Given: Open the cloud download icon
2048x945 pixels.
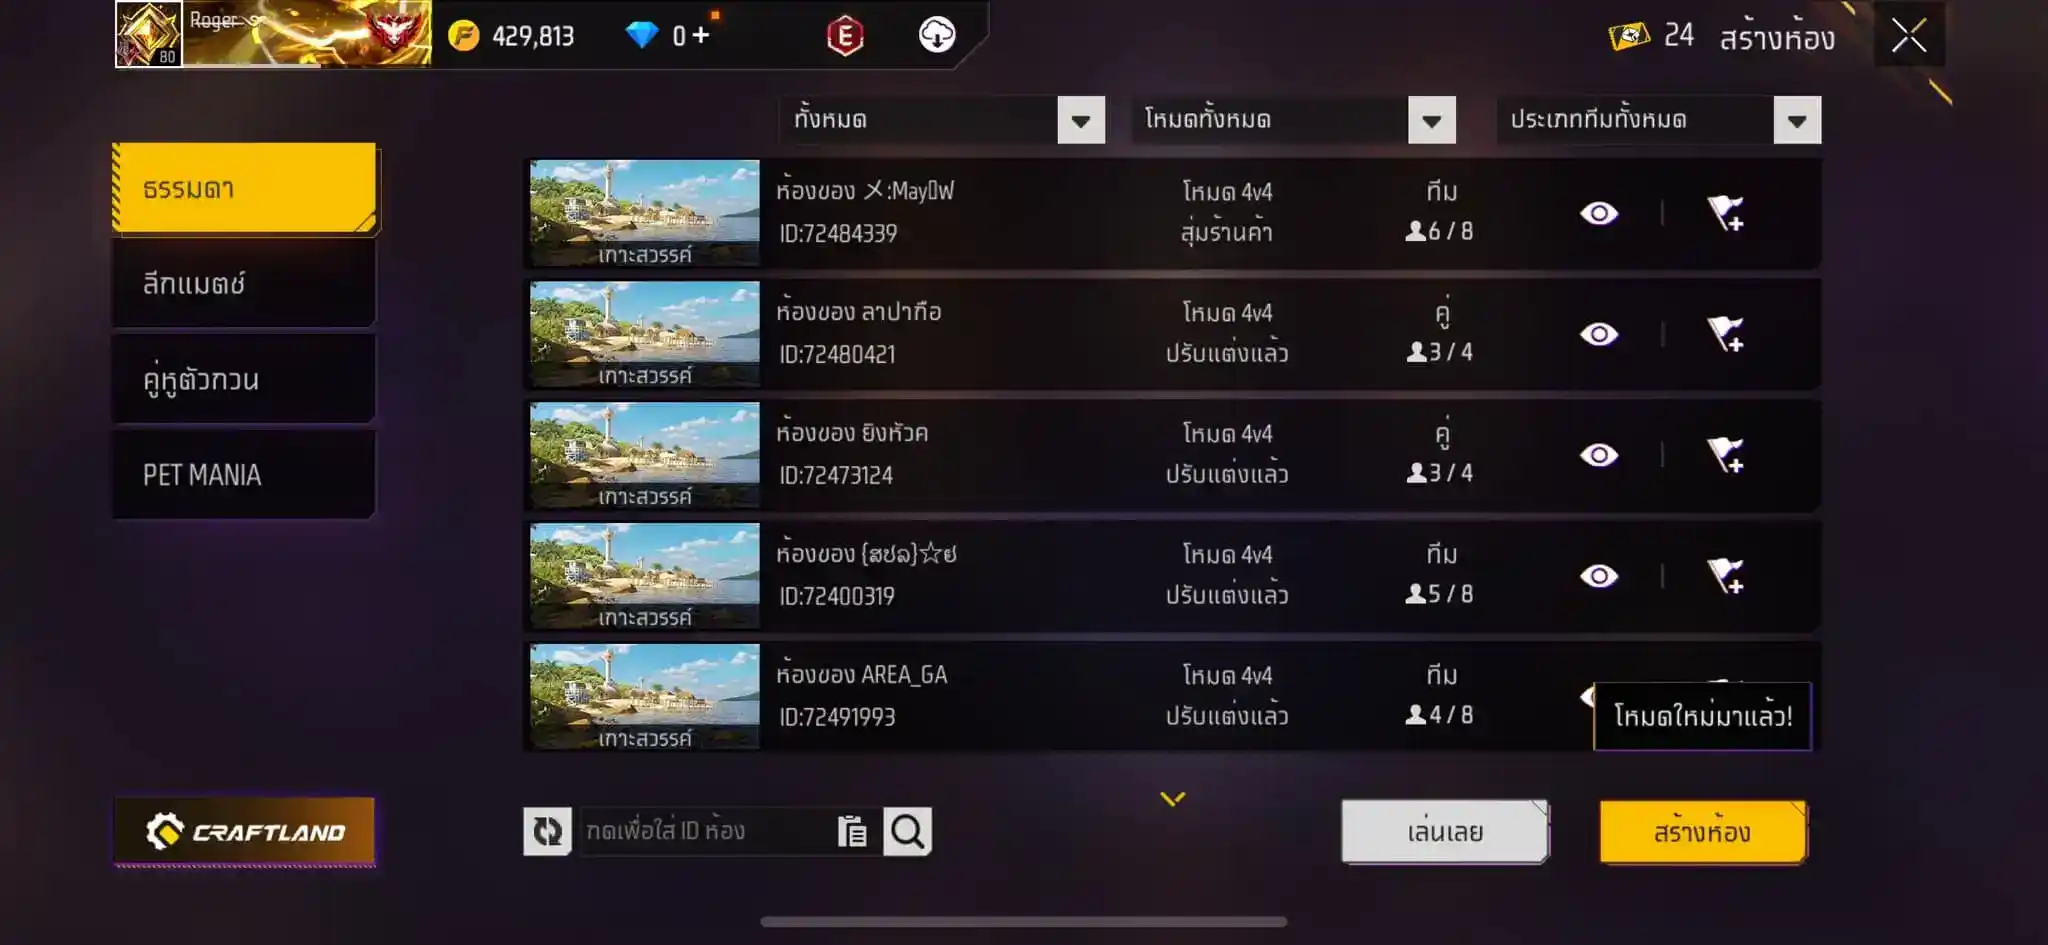Looking at the screenshot, I should tap(937, 35).
